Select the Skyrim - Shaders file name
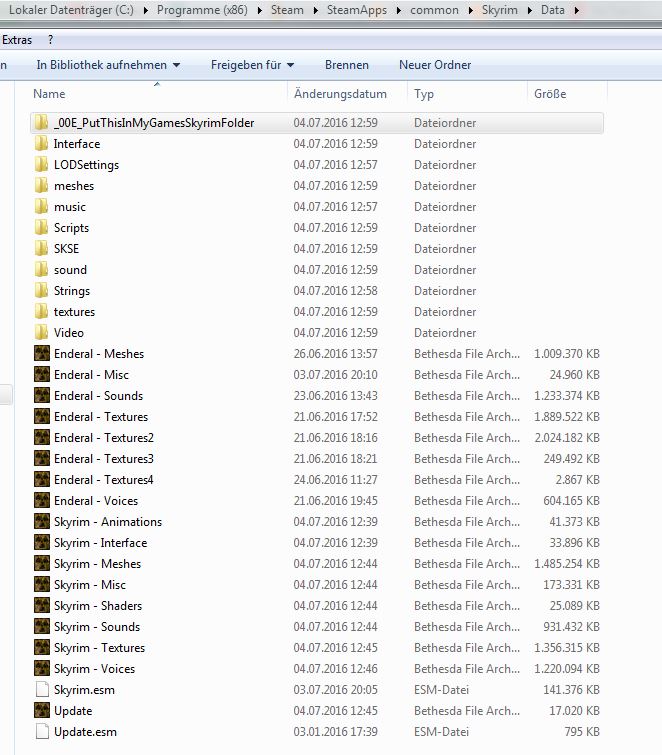The image size is (662, 755). (98, 606)
